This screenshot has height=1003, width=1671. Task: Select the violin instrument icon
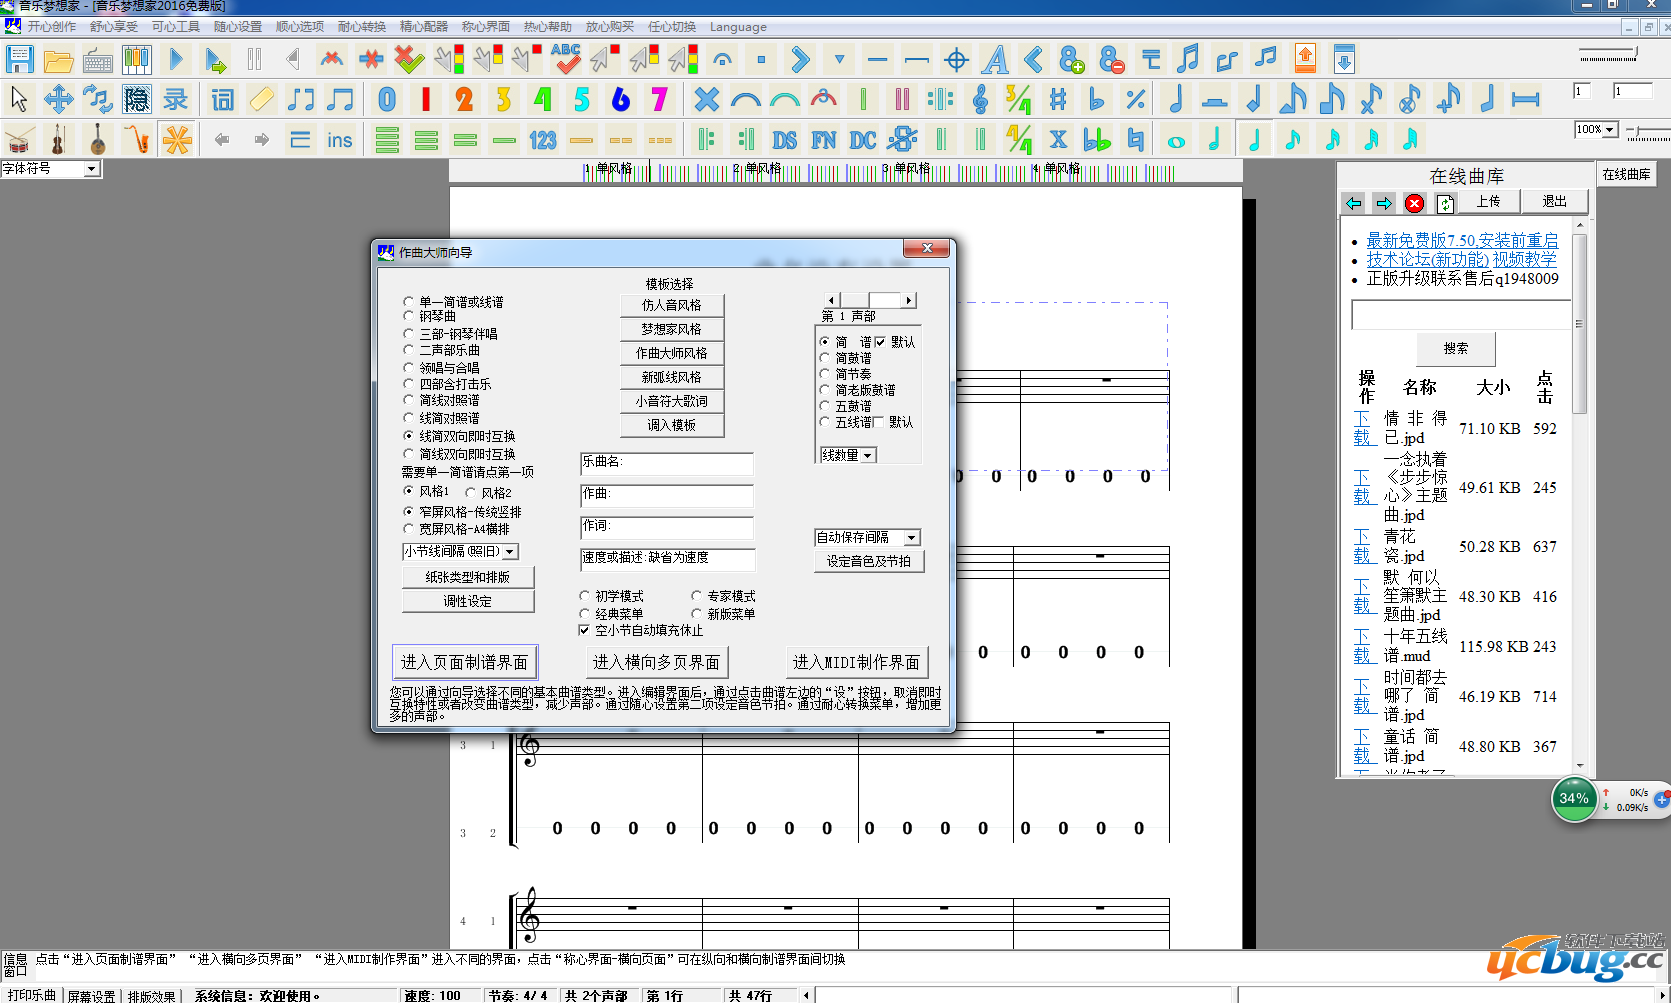coord(58,140)
